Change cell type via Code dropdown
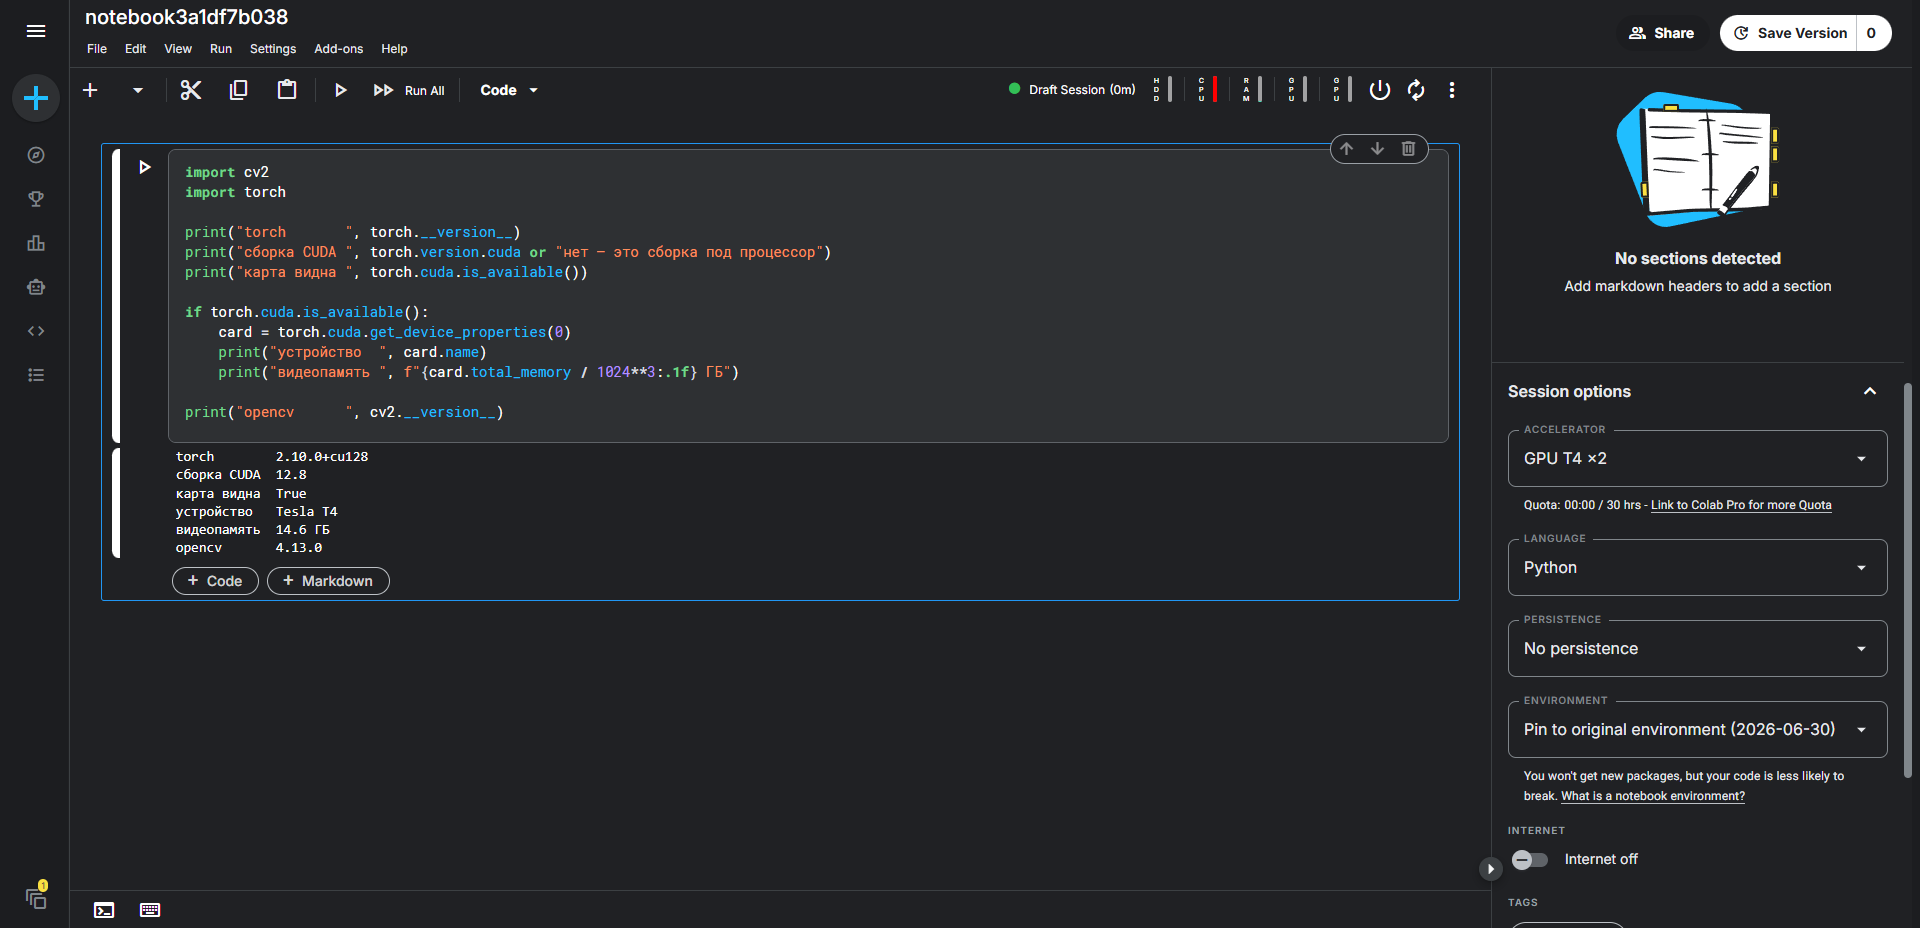Image resolution: width=1920 pixels, height=928 pixels. tap(509, 90)
